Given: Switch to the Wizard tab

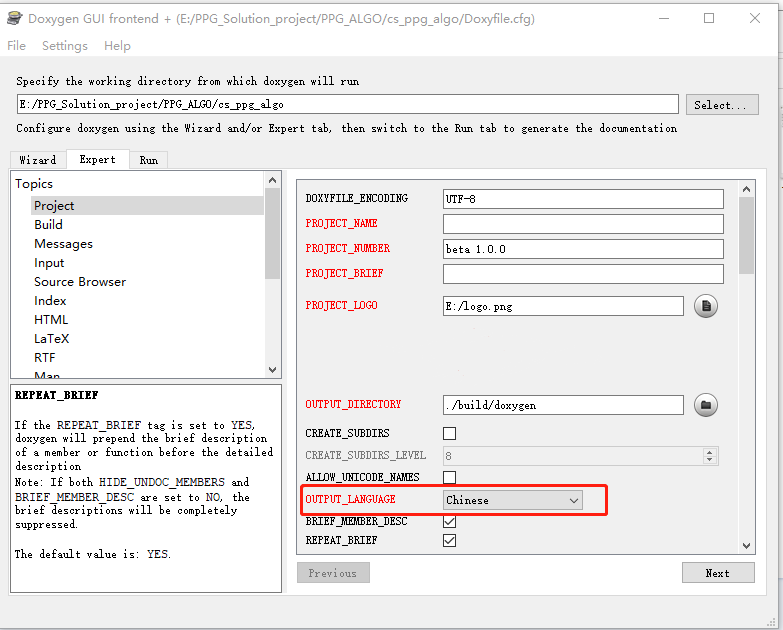Looking at the screenshot, I should click(38, 160).
